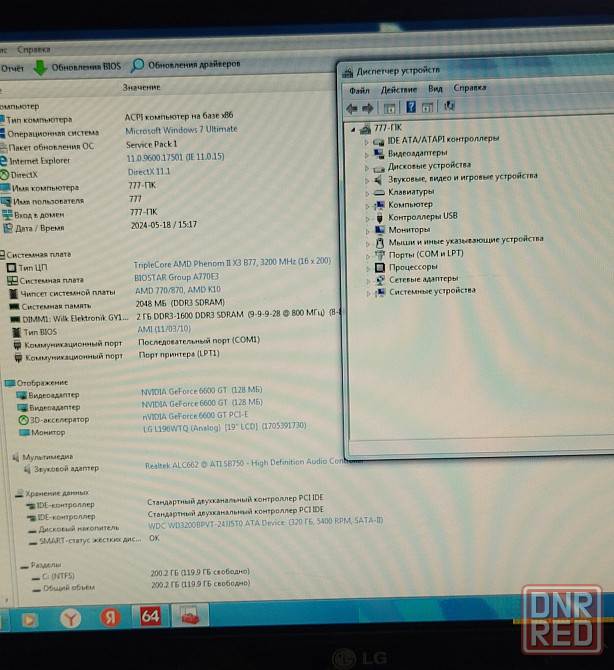Open the red Я Yandex taskbar icon
The height and width of the screenshot is (670, 614).
[x=110, y=617]
